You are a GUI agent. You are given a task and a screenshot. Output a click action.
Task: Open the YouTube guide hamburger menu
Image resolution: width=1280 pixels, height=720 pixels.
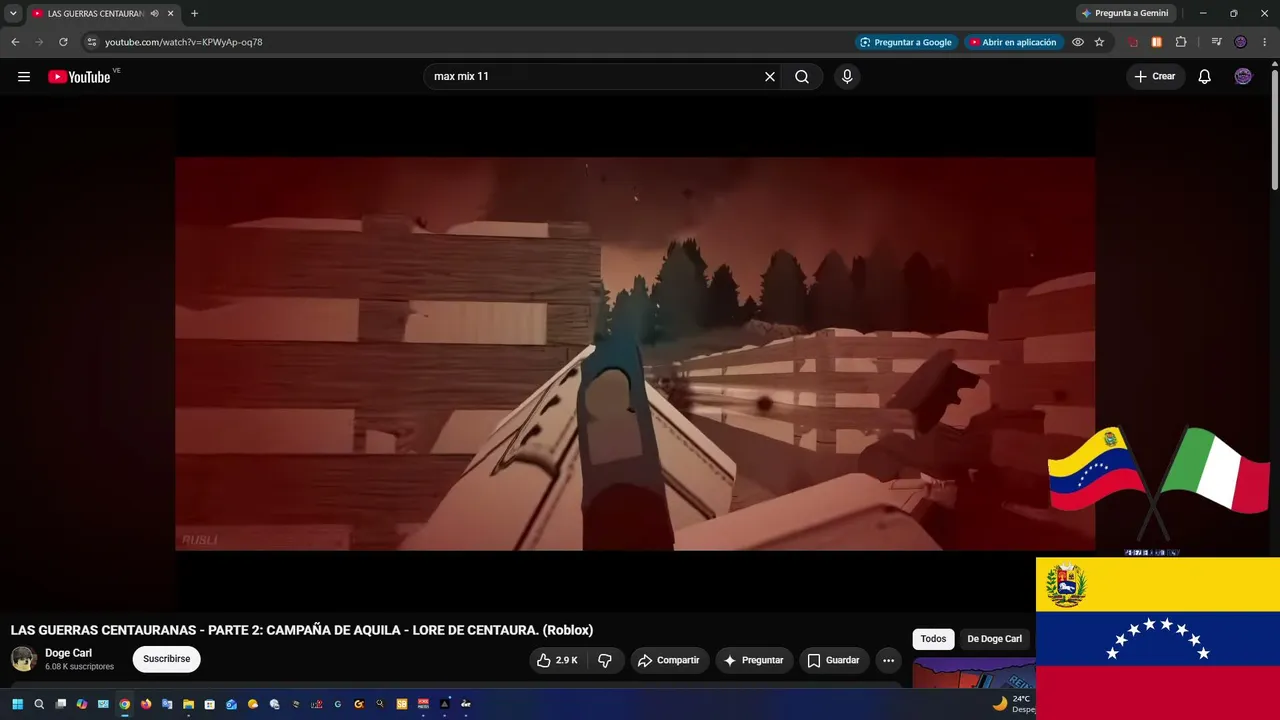[x=24, y=77]
